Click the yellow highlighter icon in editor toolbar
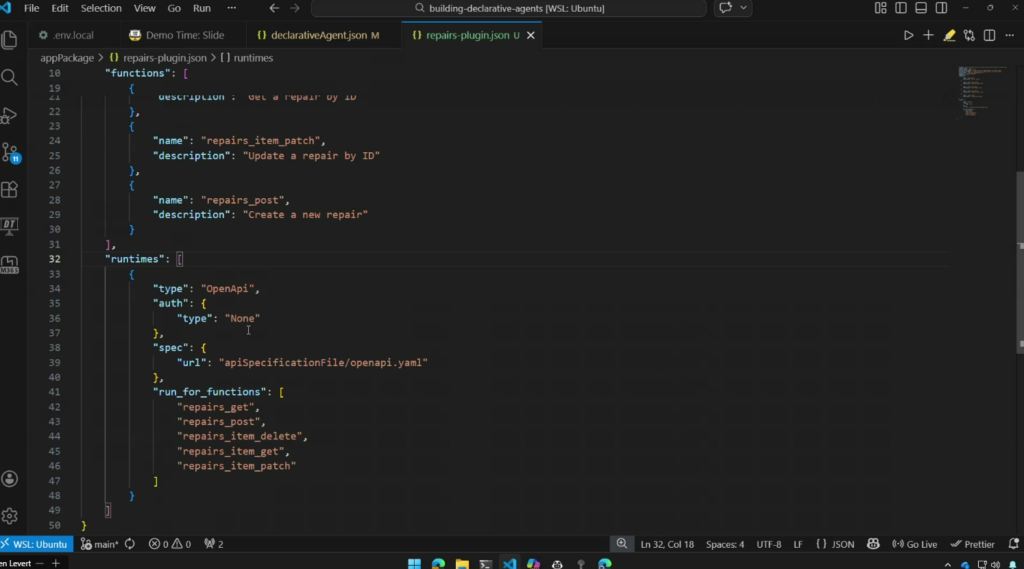 click(949, 35)
